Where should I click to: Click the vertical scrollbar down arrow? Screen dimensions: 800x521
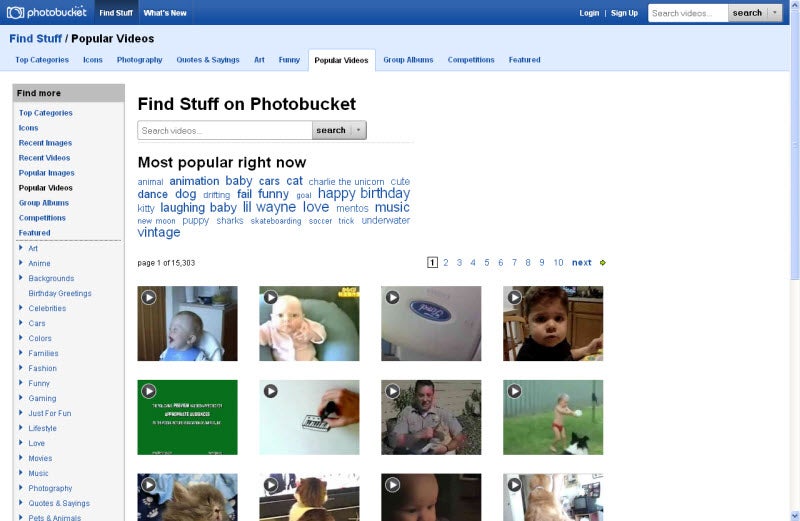(795, 515)
